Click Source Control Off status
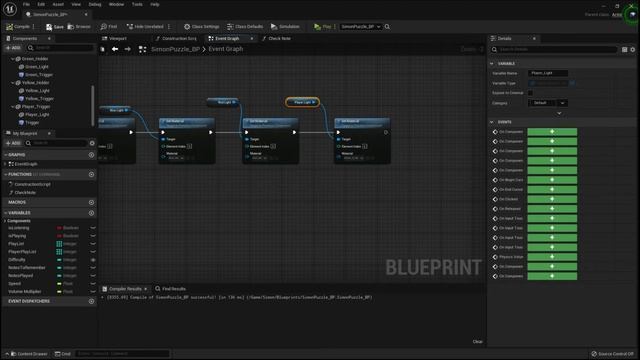 pyautogui.click(x=613, y=354)
